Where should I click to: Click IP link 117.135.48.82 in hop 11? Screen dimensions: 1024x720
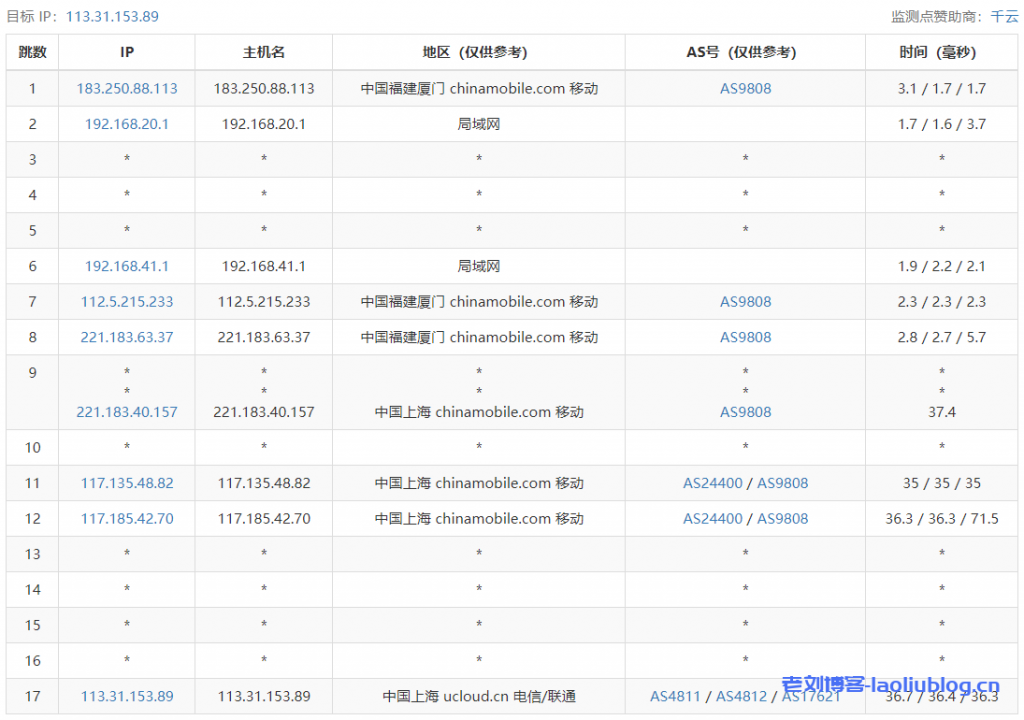pos(127,483)
